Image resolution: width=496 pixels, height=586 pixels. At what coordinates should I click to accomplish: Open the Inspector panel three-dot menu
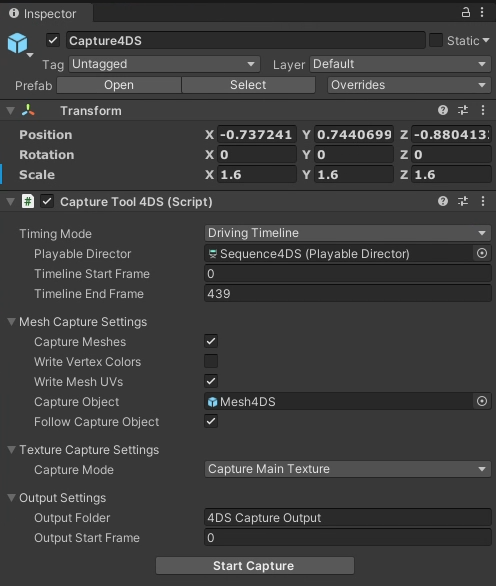tap(482, 13)
